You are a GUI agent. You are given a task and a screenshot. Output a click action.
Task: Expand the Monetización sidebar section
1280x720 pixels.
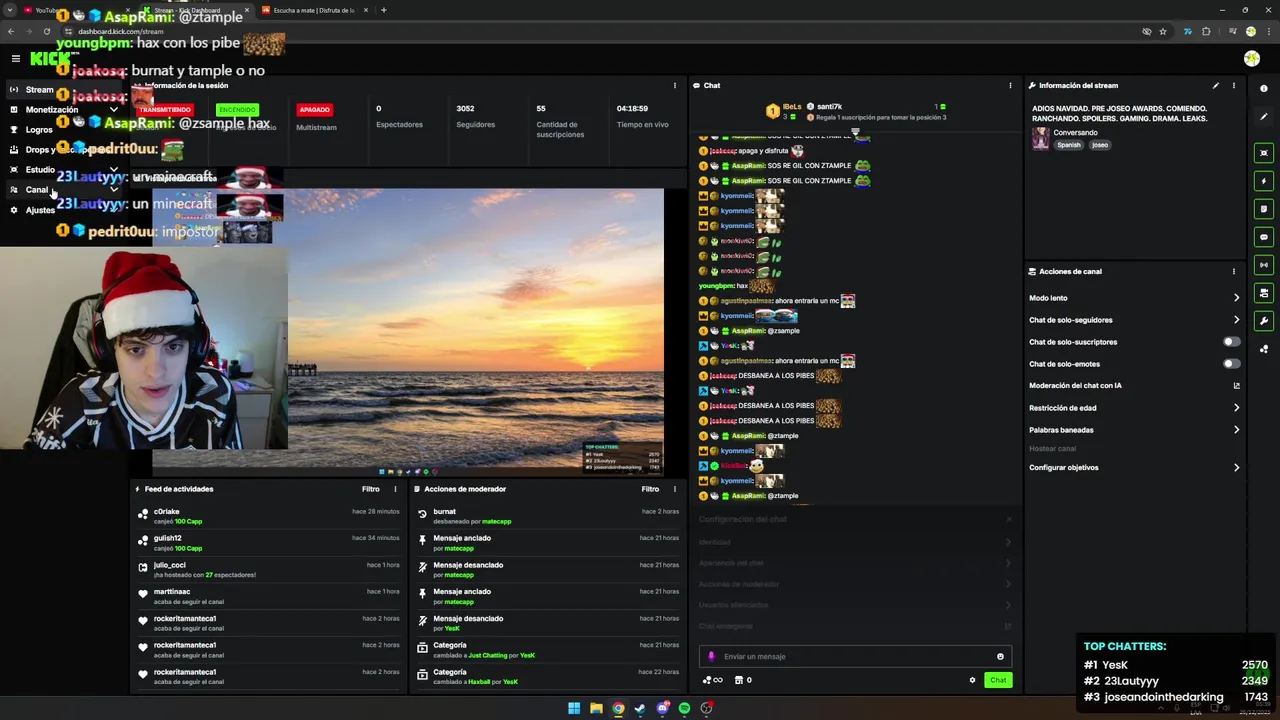tap(113, 110)
